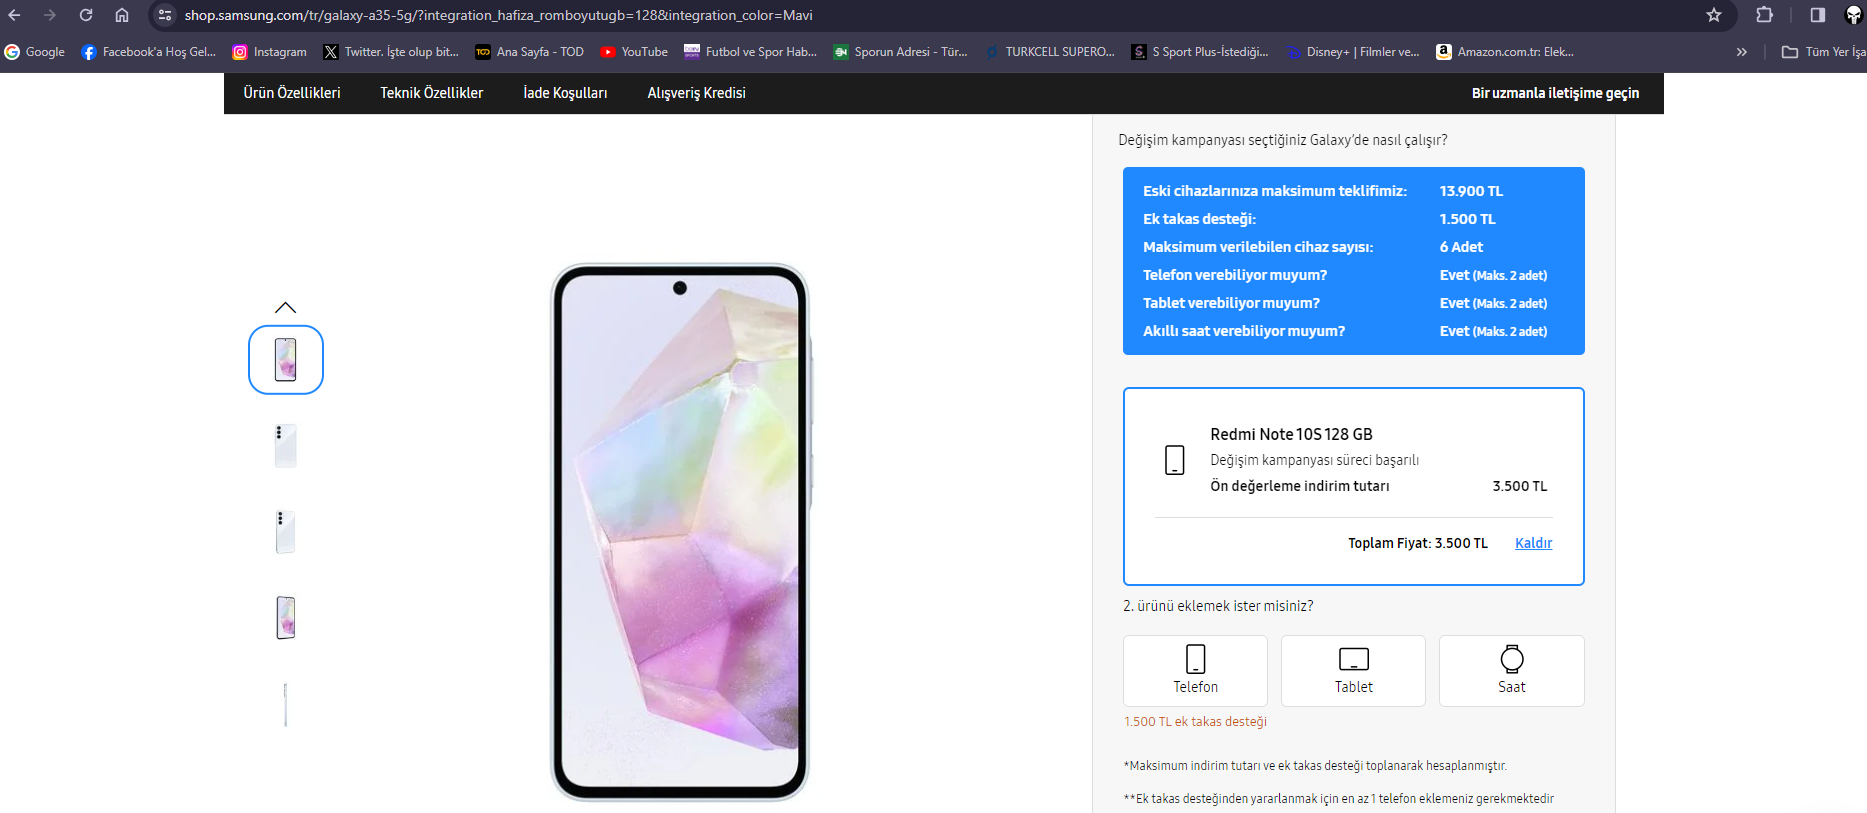1867x813 pixels.
Task: Click the address bar URL
Action: coord(498,15)
